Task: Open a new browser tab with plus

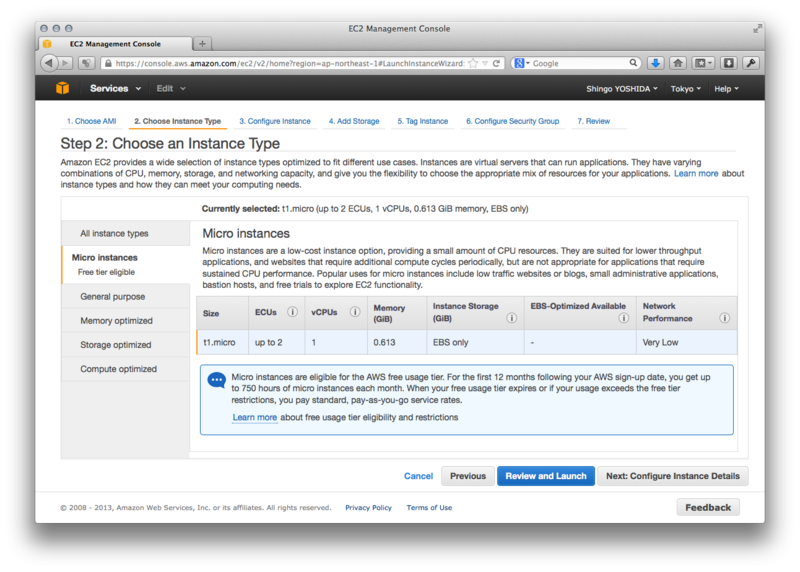Action: [203, 44]
